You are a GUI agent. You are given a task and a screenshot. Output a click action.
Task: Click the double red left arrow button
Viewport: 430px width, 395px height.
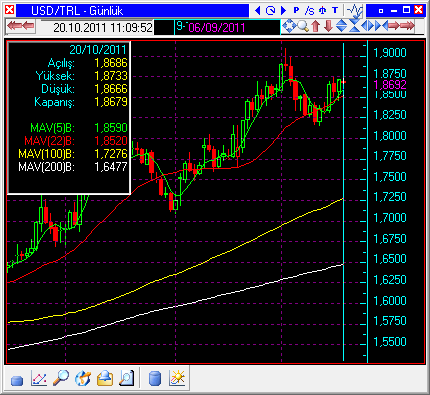(x=21, y=26)
